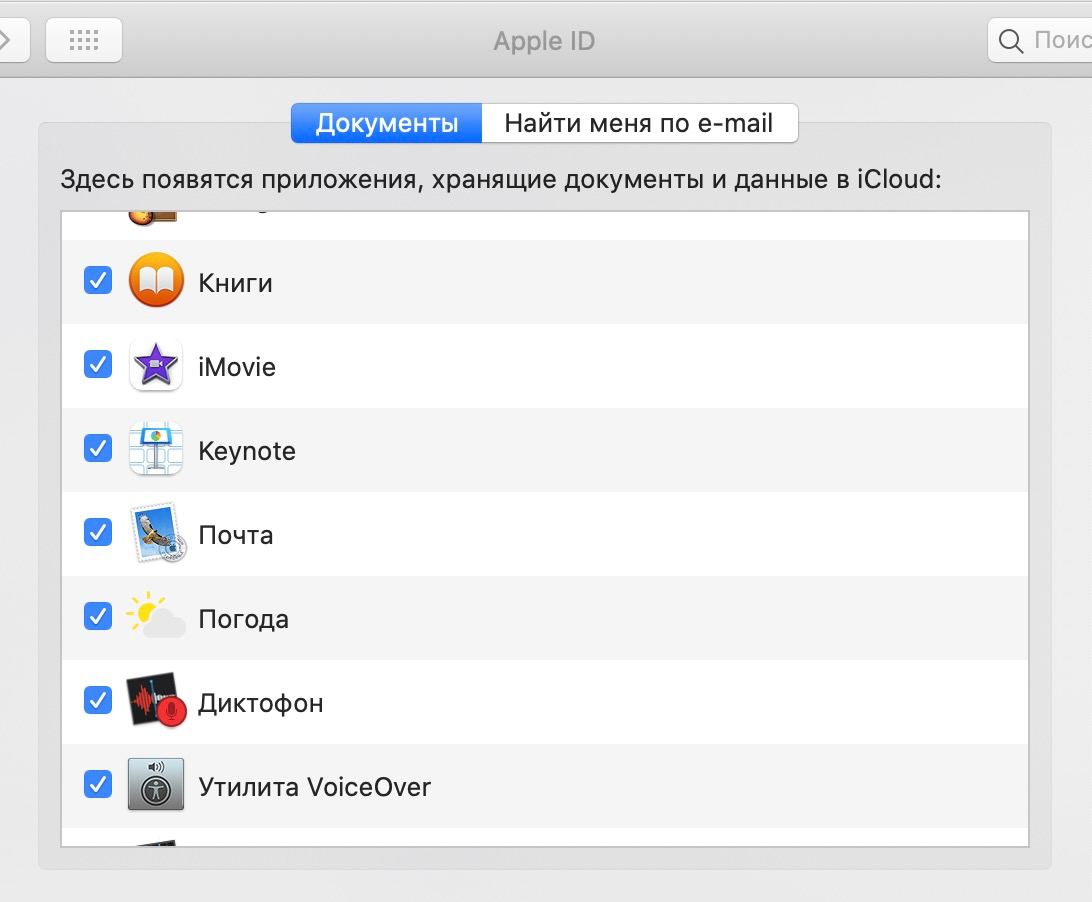Toggle the Погода checkbox
1092x902 pixels.
pyautogui.click(x=98, y=616)
